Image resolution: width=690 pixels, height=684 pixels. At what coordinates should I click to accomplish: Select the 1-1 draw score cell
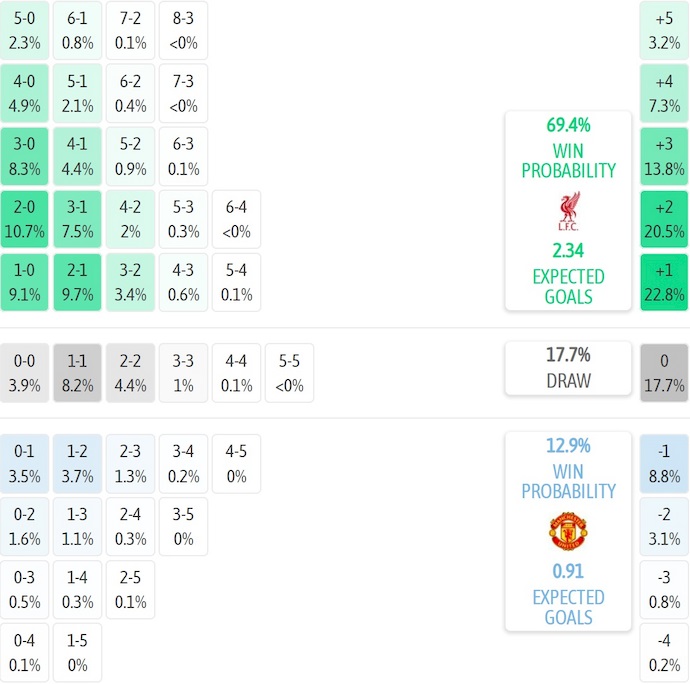pos(78,373)
